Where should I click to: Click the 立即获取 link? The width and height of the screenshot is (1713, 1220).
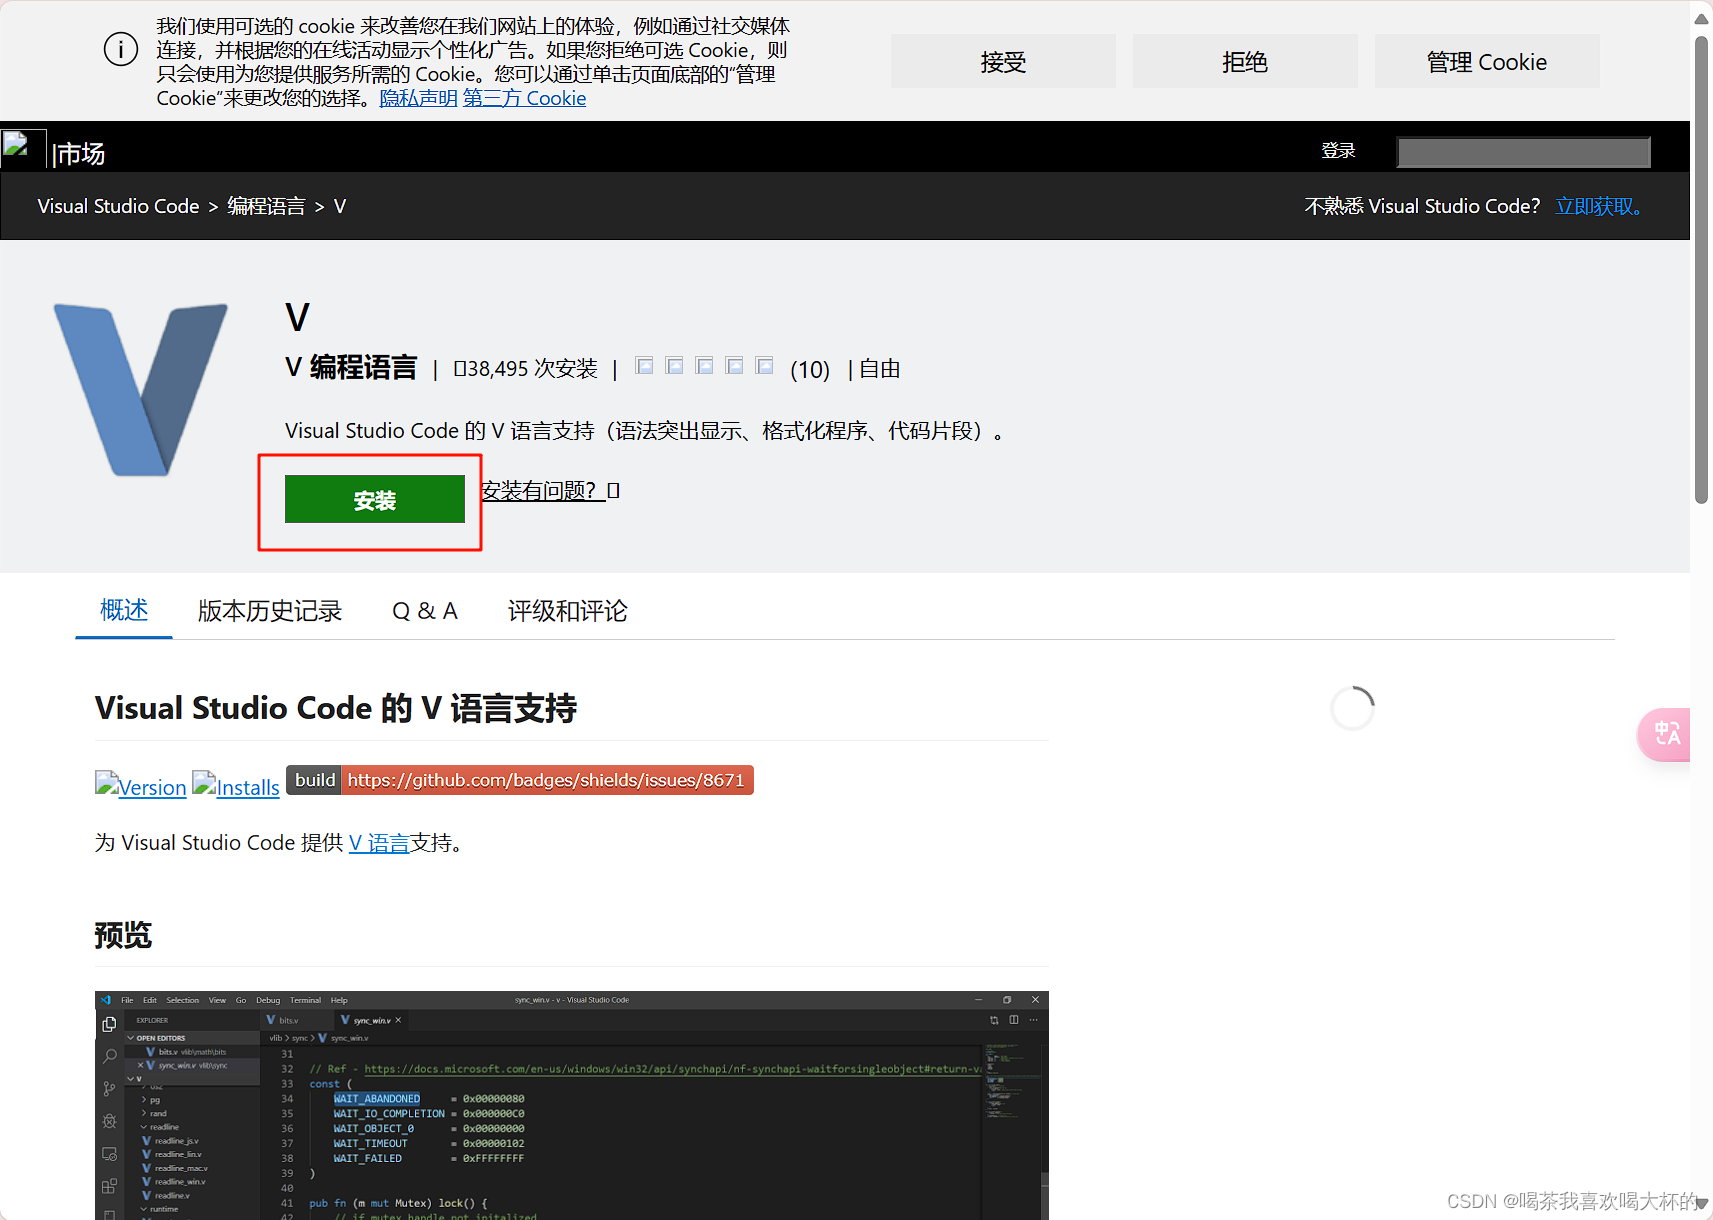(x=1594, y=206)
